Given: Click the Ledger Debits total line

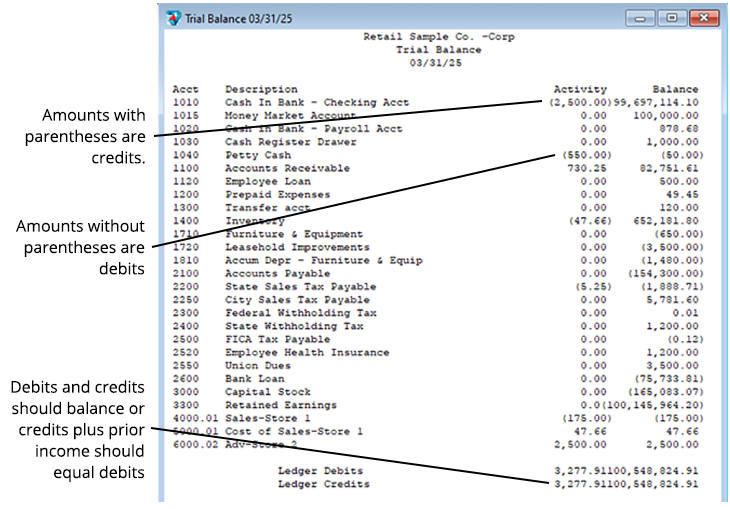Looking at the screenshot, I should [320, 471].
